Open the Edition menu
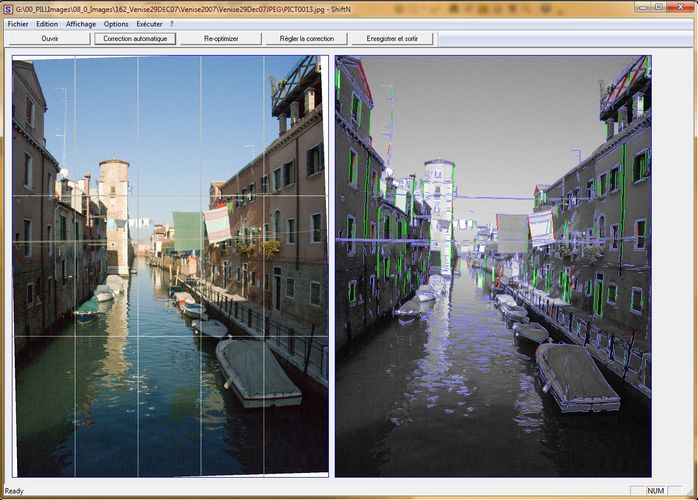 [x=47, y=23]
